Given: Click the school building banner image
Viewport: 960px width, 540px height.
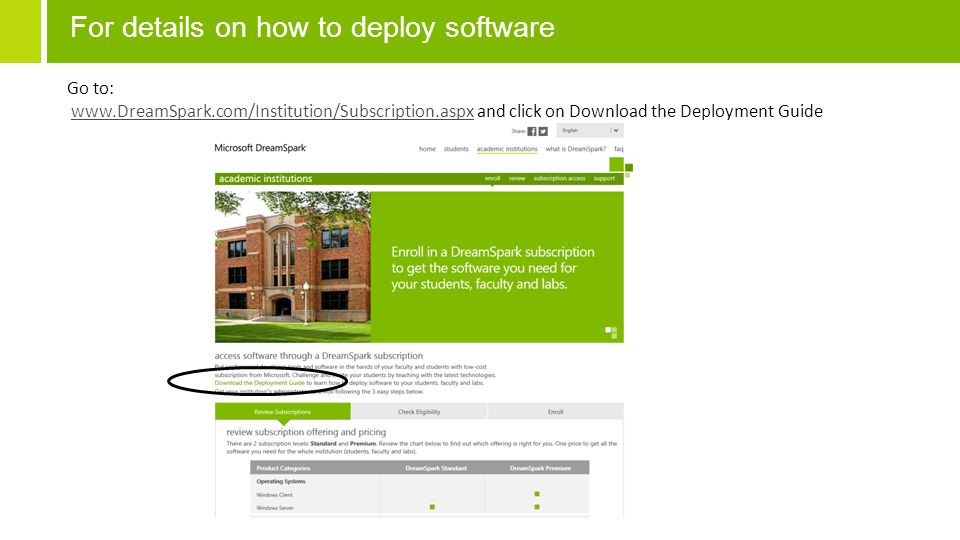Looking at the screenshot, I should tap(293, 267).
